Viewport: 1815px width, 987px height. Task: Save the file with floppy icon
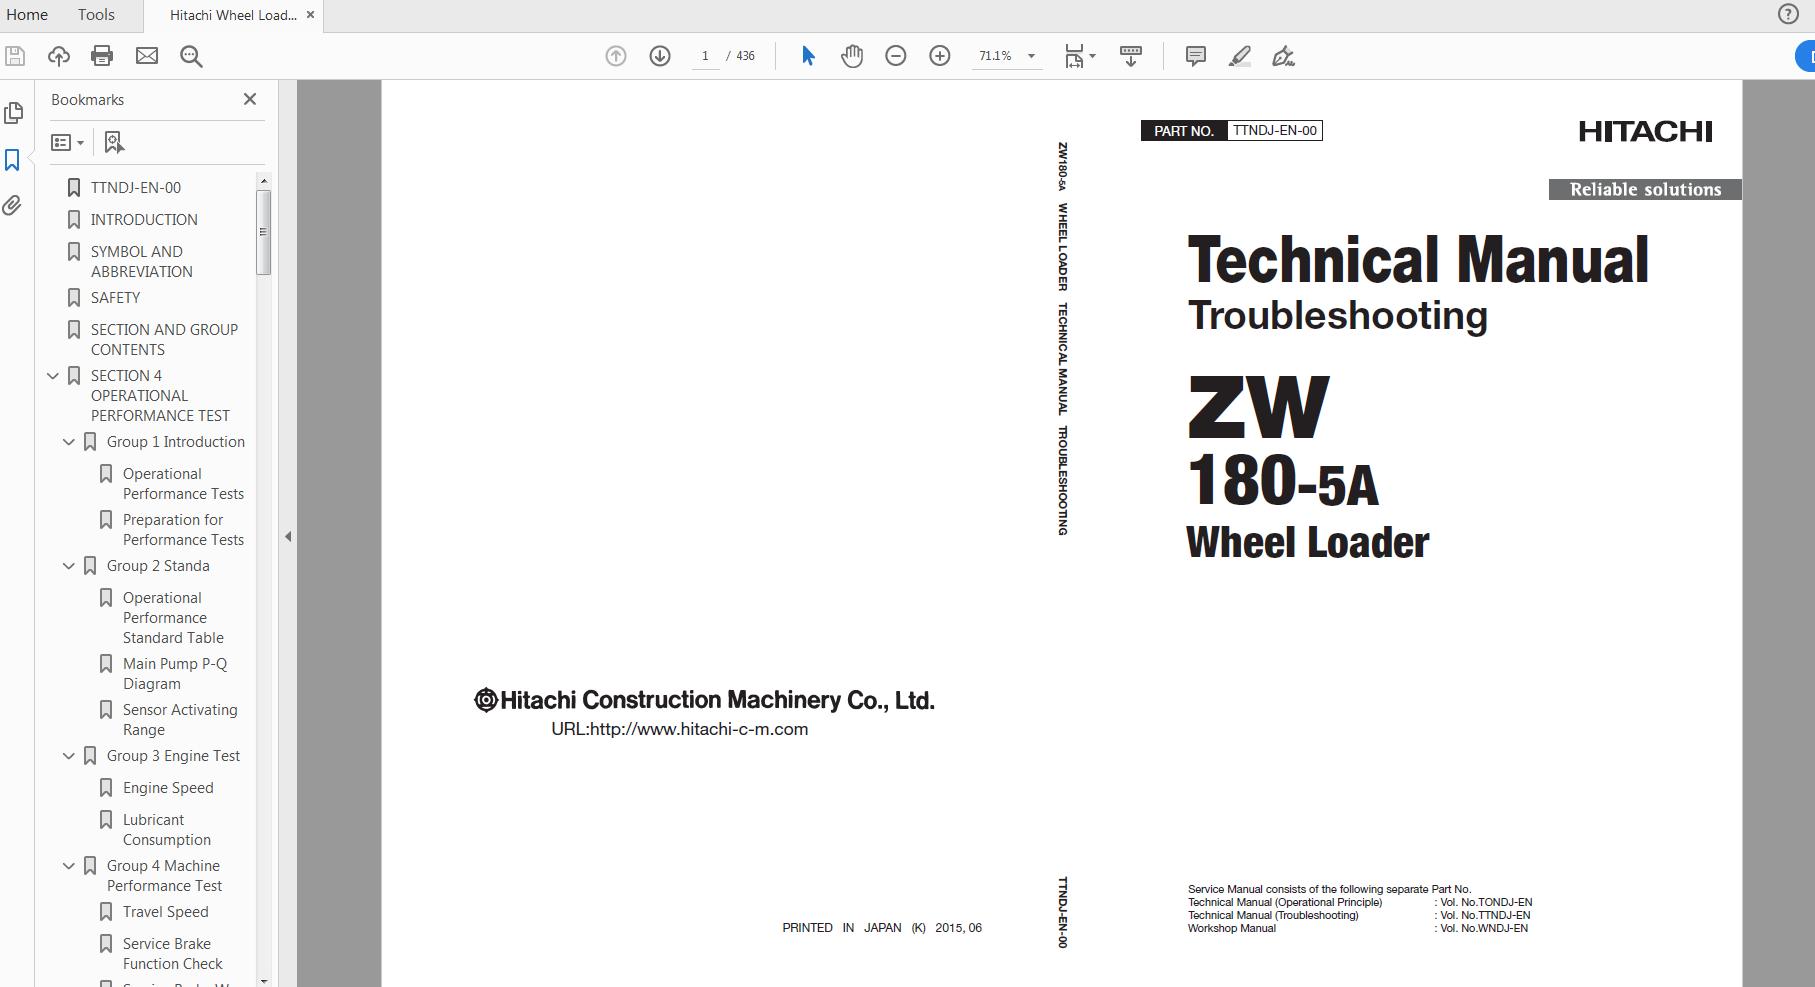tap(15, 56)
